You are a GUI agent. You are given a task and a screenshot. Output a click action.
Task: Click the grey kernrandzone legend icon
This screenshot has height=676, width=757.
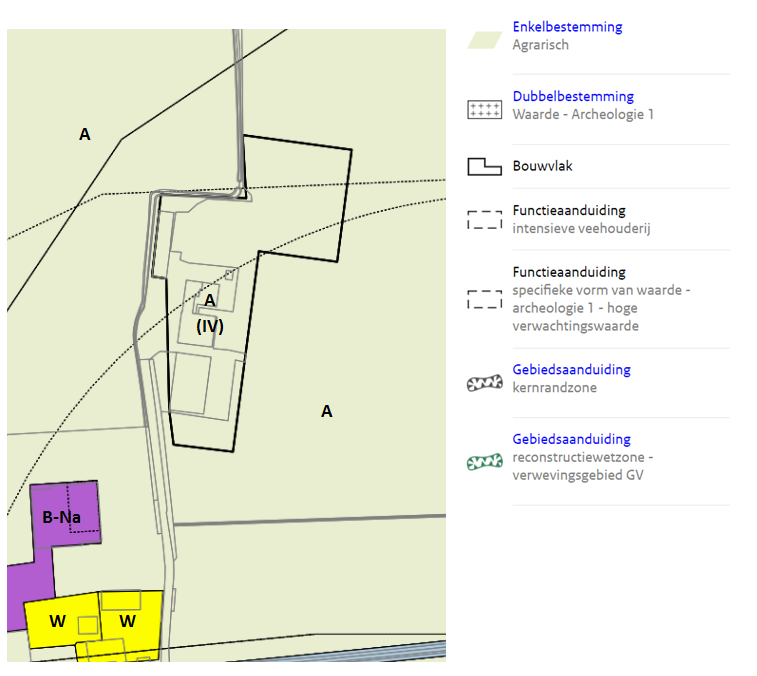(x=485, y=383)
